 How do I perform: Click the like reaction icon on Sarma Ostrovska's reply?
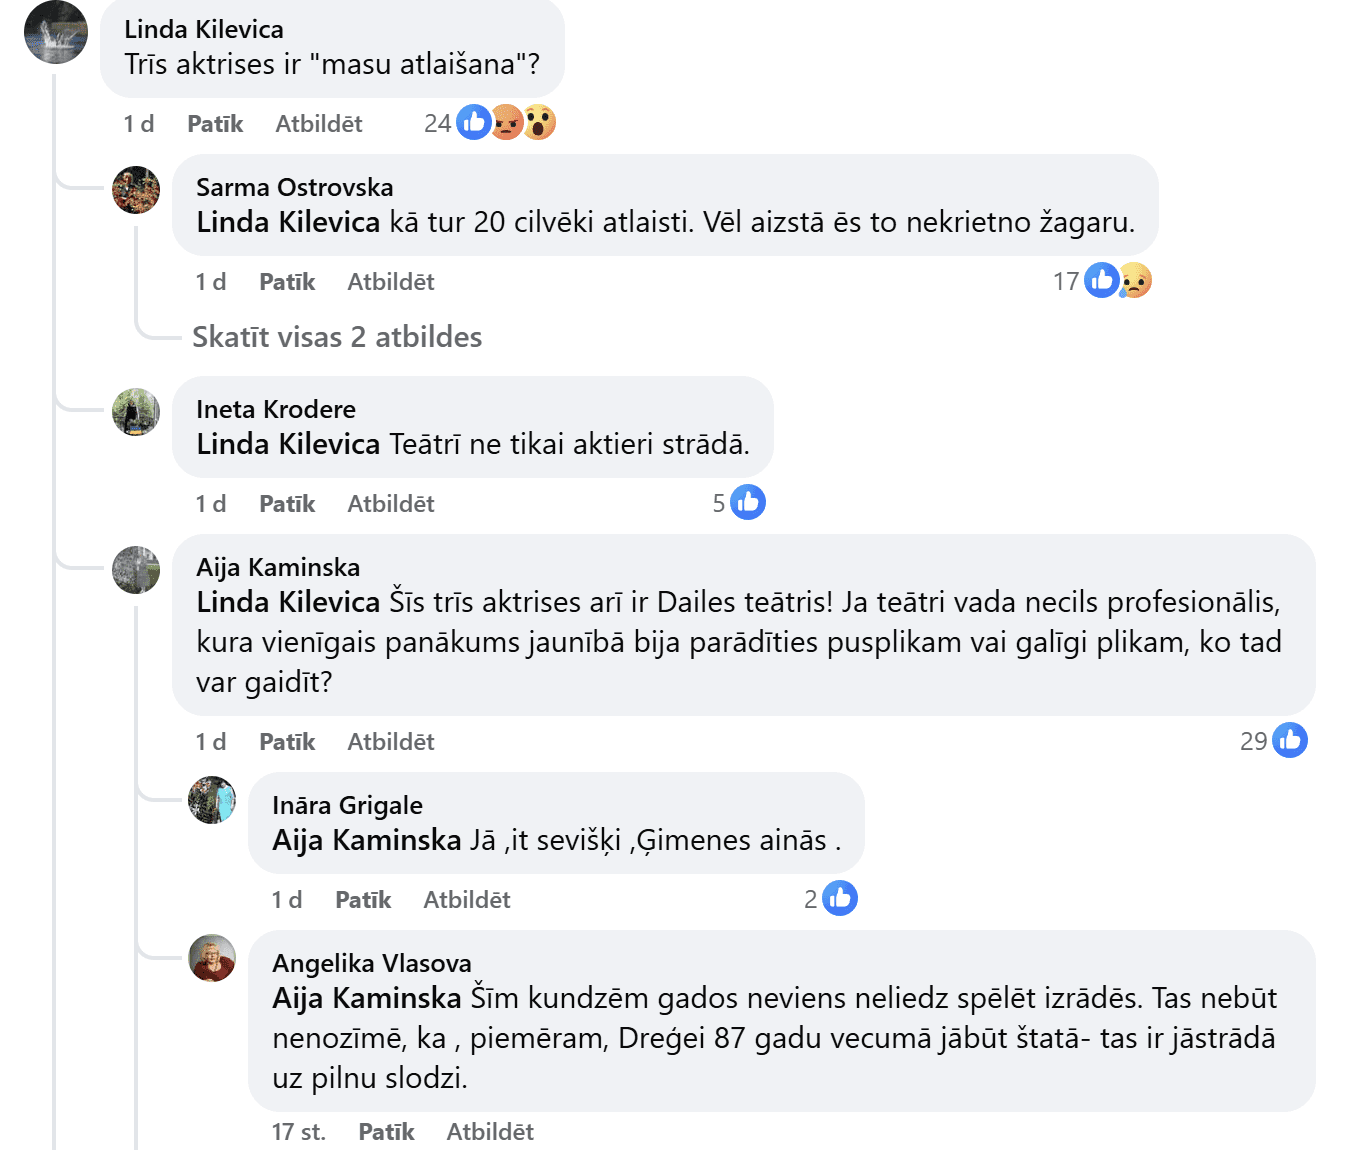(x=1102, y=281)
